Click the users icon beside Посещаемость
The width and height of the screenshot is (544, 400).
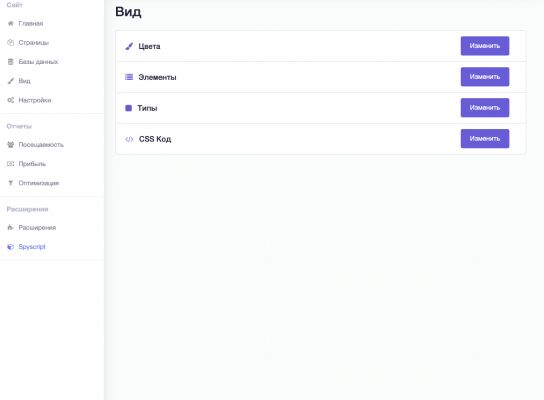tap(11, 145)
